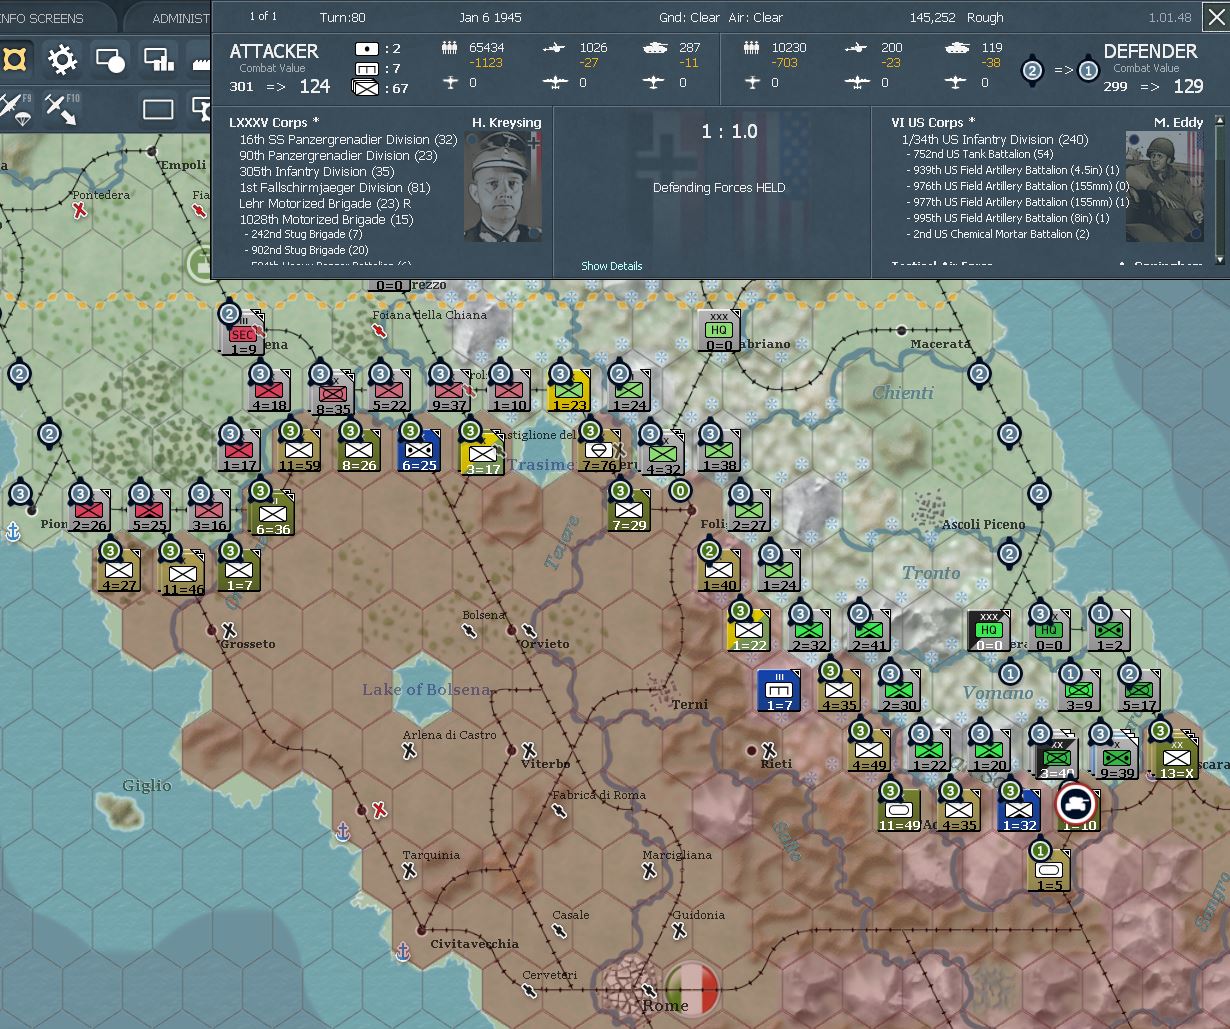Select the green unit counter 2=41
This screenshot has height=1029, width=1230.
pyautogui.click(x=868, y=631)
